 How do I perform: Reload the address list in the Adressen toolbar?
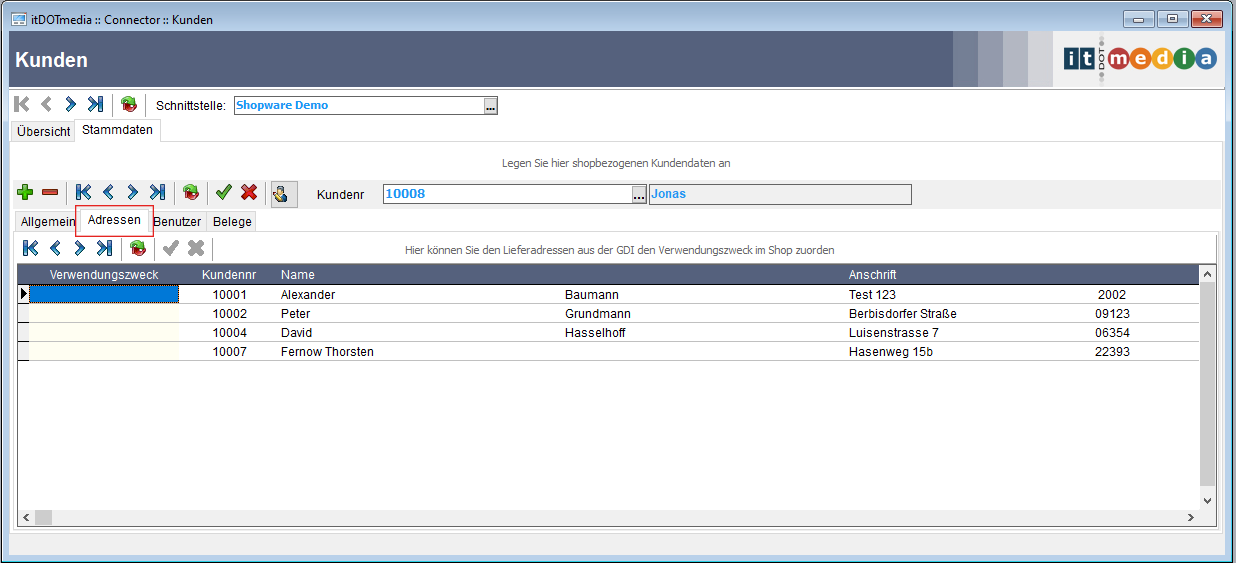(x=138, y=248)
